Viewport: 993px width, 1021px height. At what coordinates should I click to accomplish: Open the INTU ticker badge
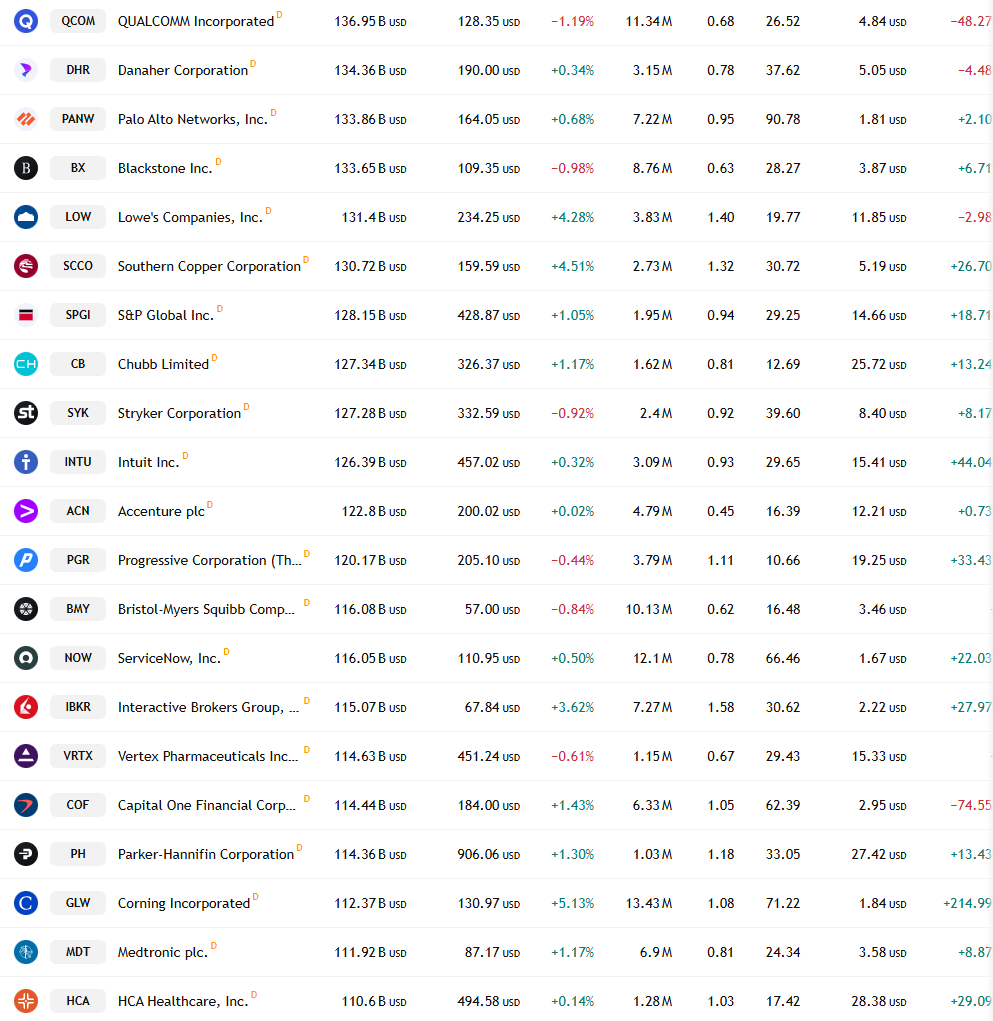point(78,462)
